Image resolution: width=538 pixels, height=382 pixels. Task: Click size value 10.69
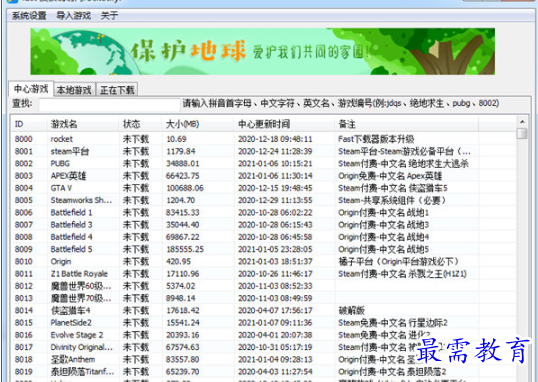(x=176, y=139)
